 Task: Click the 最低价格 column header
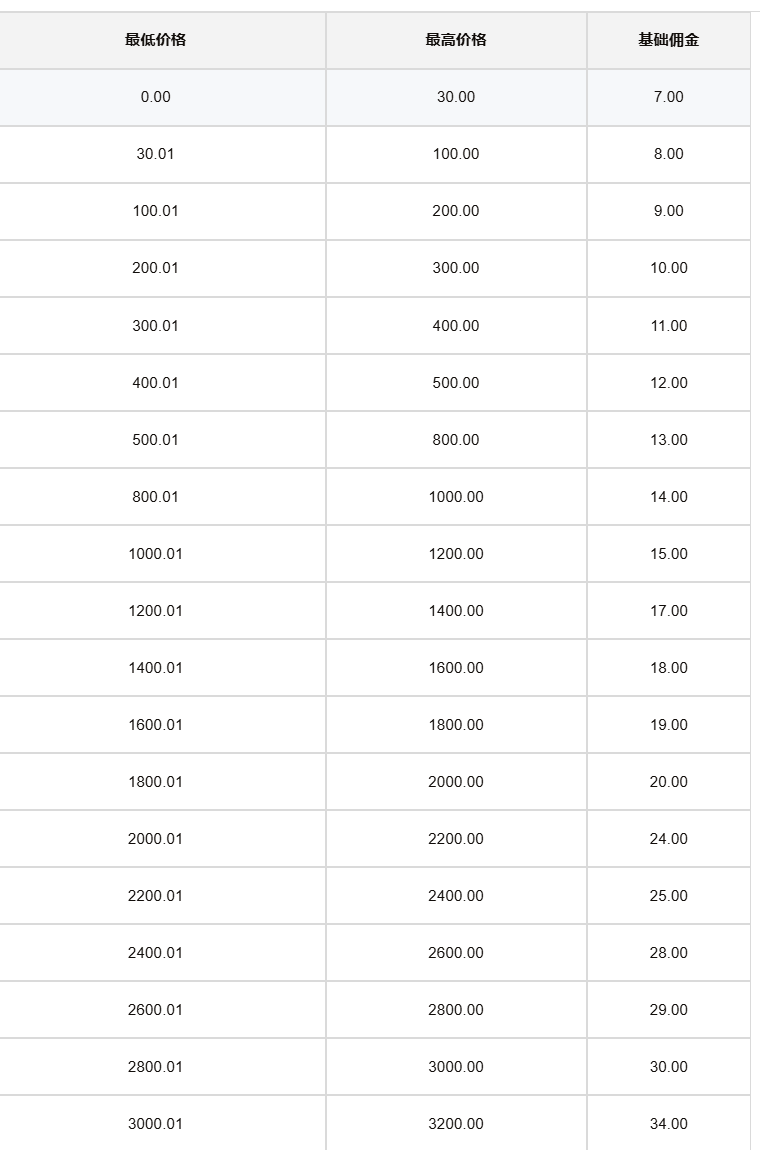(155, 40)
